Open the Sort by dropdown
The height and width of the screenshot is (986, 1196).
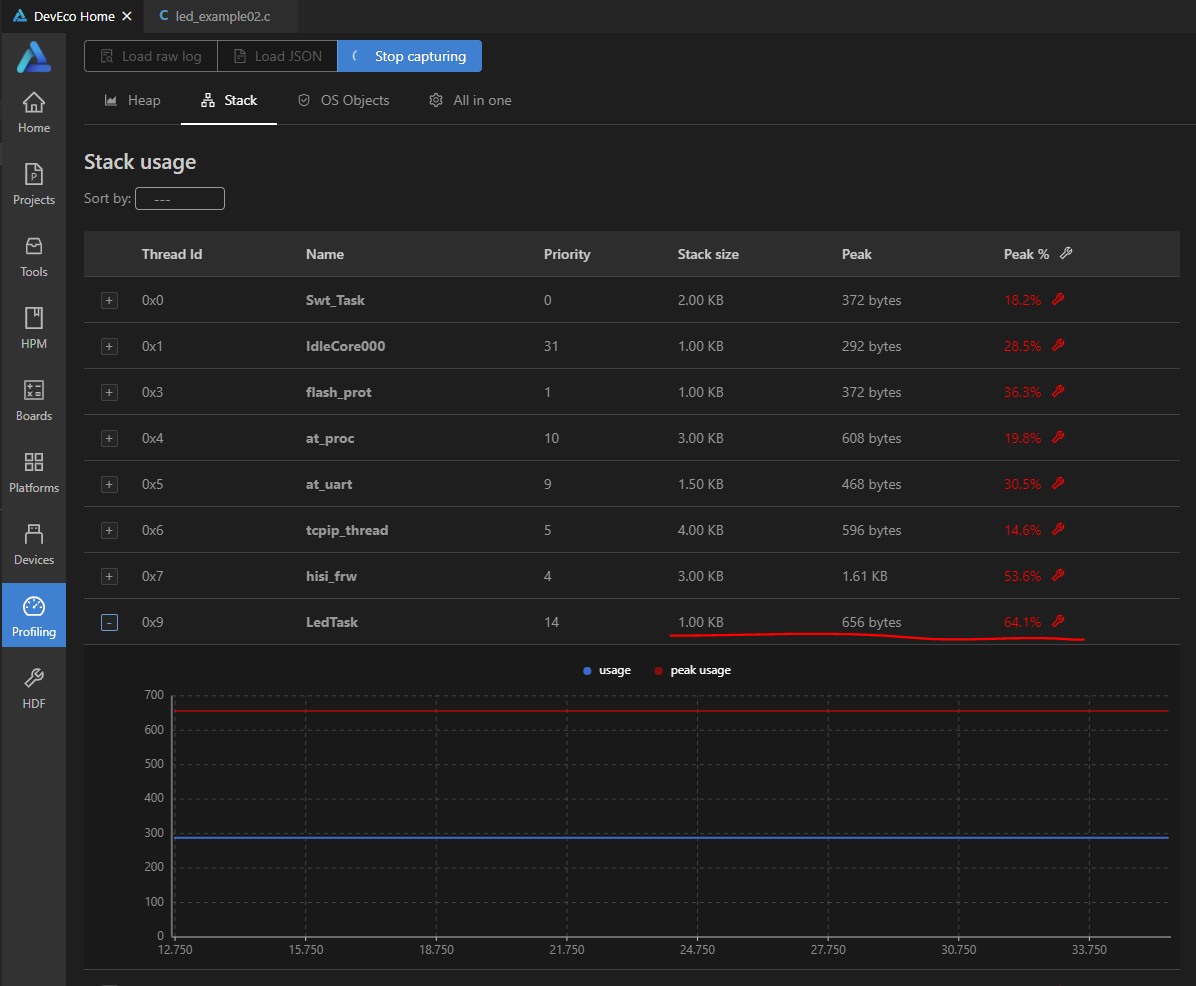(179, 199)
